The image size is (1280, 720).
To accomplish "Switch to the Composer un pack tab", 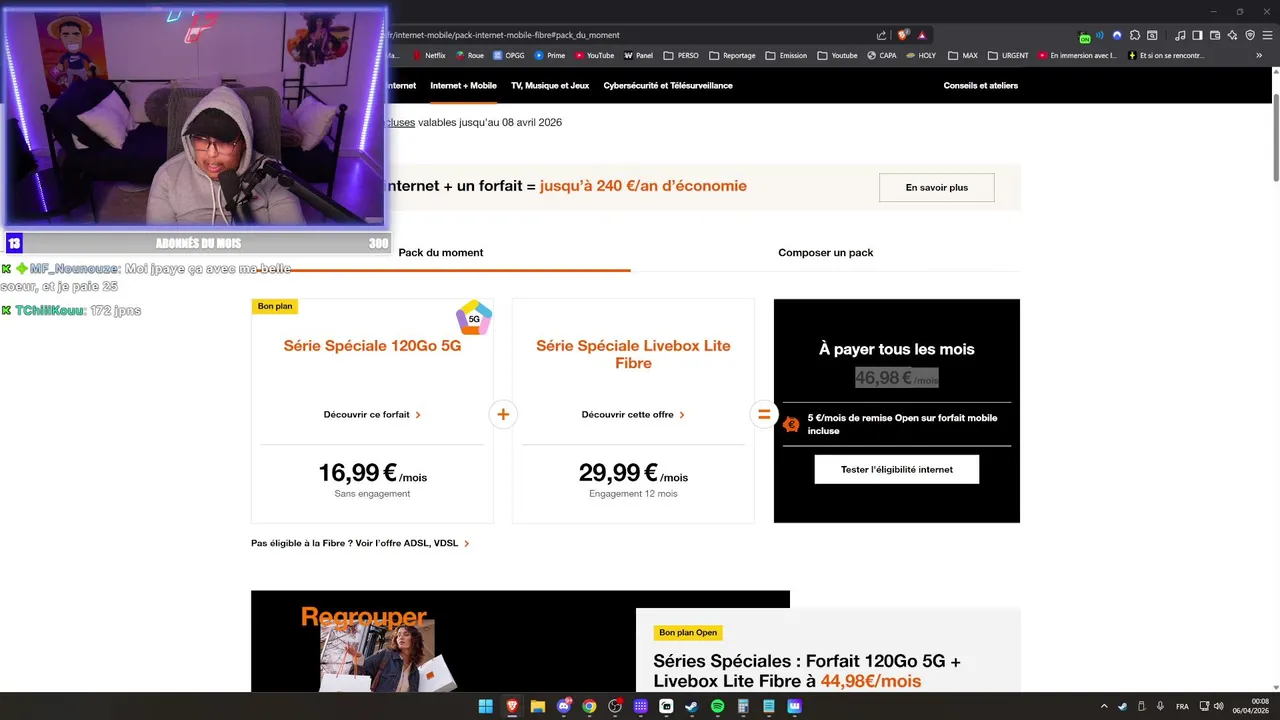I will pos(826,252).
